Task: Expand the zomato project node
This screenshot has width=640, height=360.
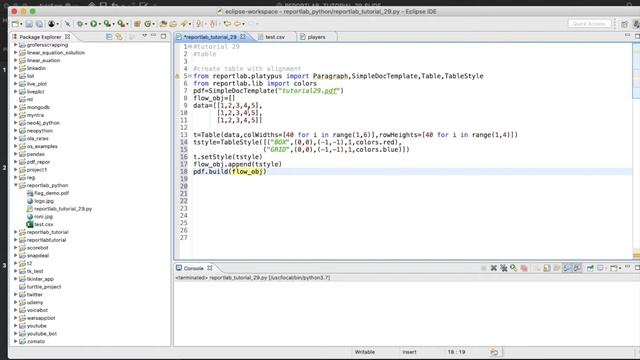Action: coord(16,342)
